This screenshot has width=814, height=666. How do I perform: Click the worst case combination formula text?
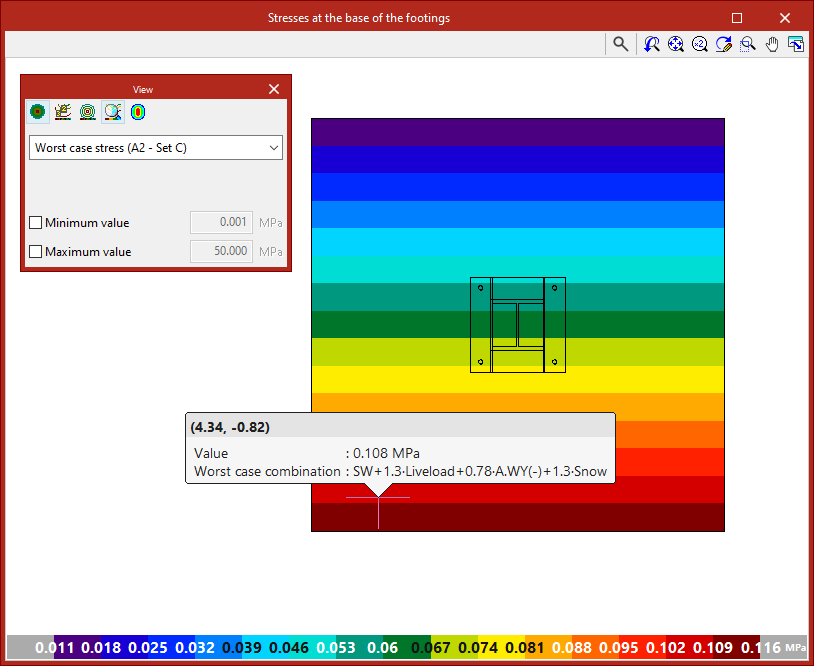coord(480,471)
